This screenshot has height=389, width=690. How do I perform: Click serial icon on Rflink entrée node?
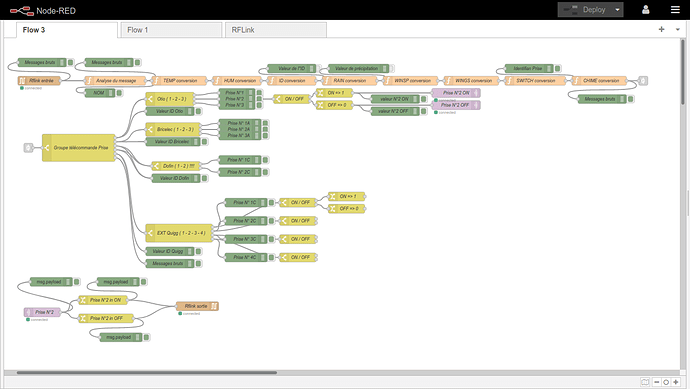click(22, 81)
